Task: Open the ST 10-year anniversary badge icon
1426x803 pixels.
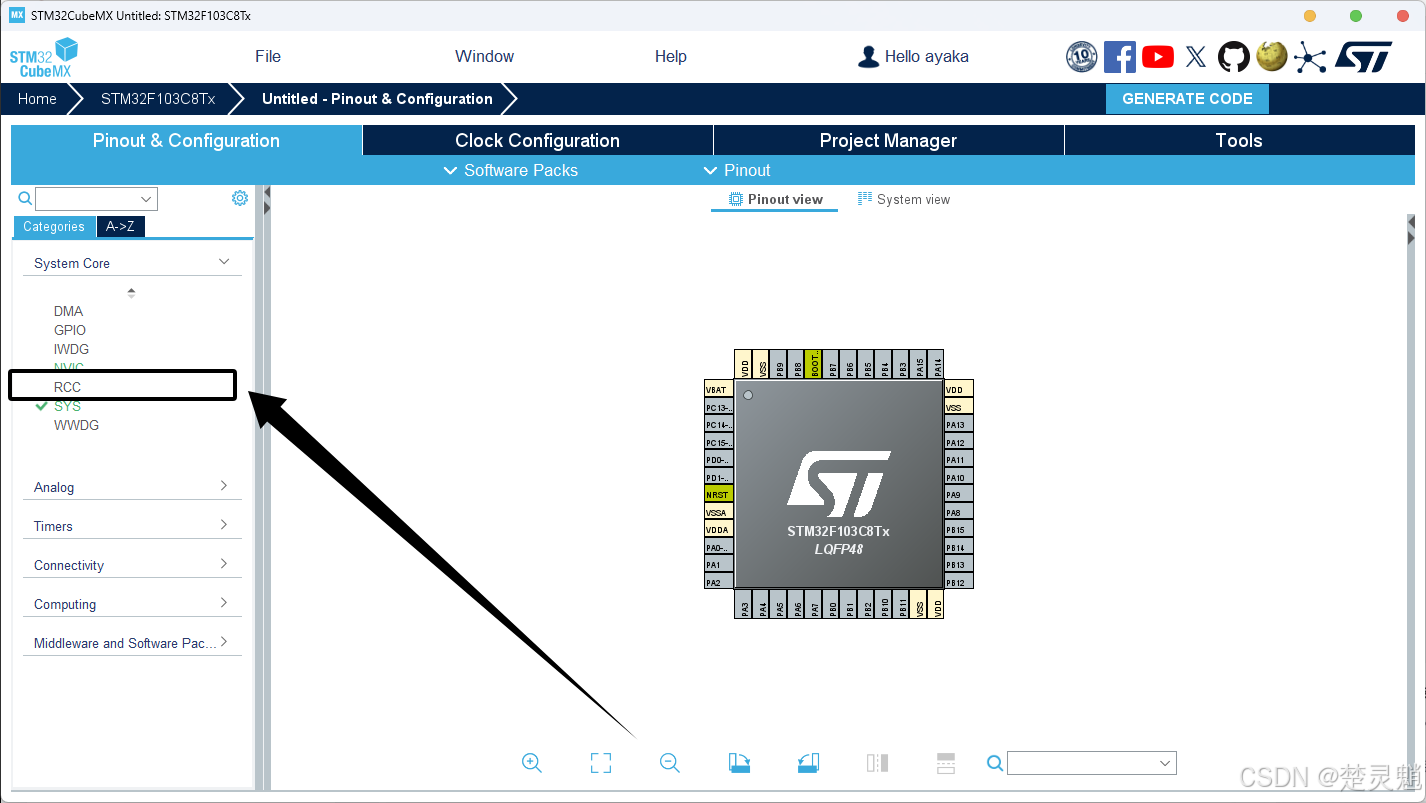Action: [x=1082, y=57]
